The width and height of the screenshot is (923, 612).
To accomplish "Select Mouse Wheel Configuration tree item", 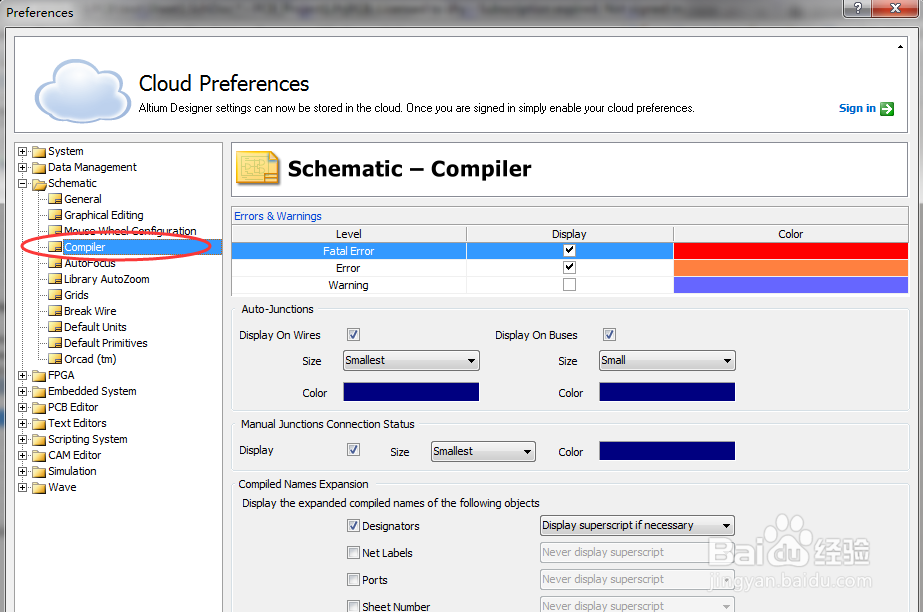I will [x=130, y=231].
